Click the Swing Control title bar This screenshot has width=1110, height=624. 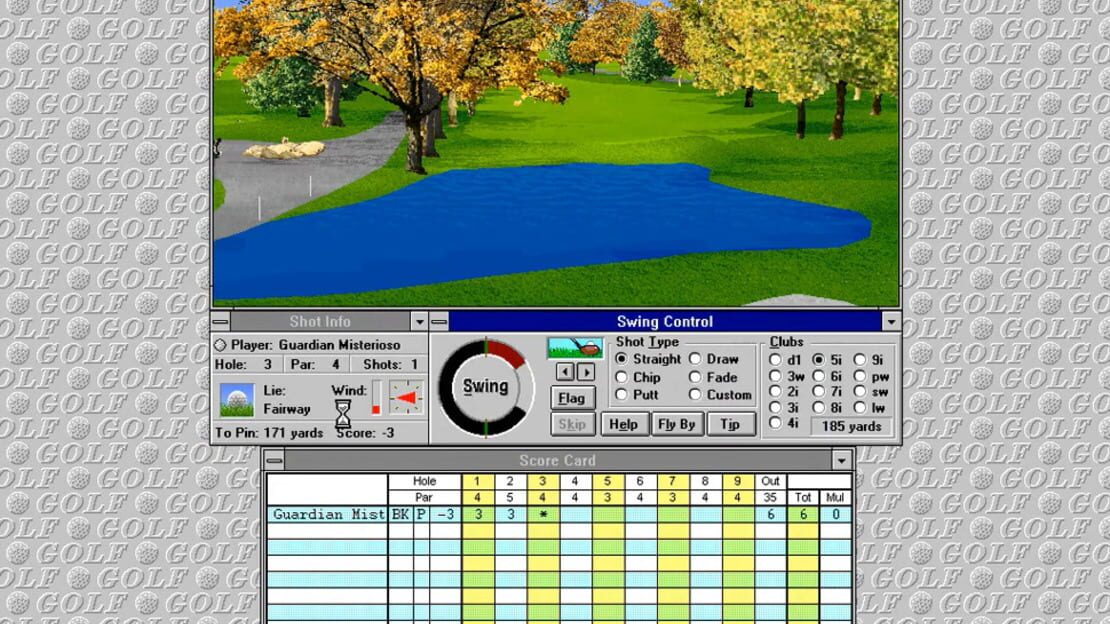665,322
